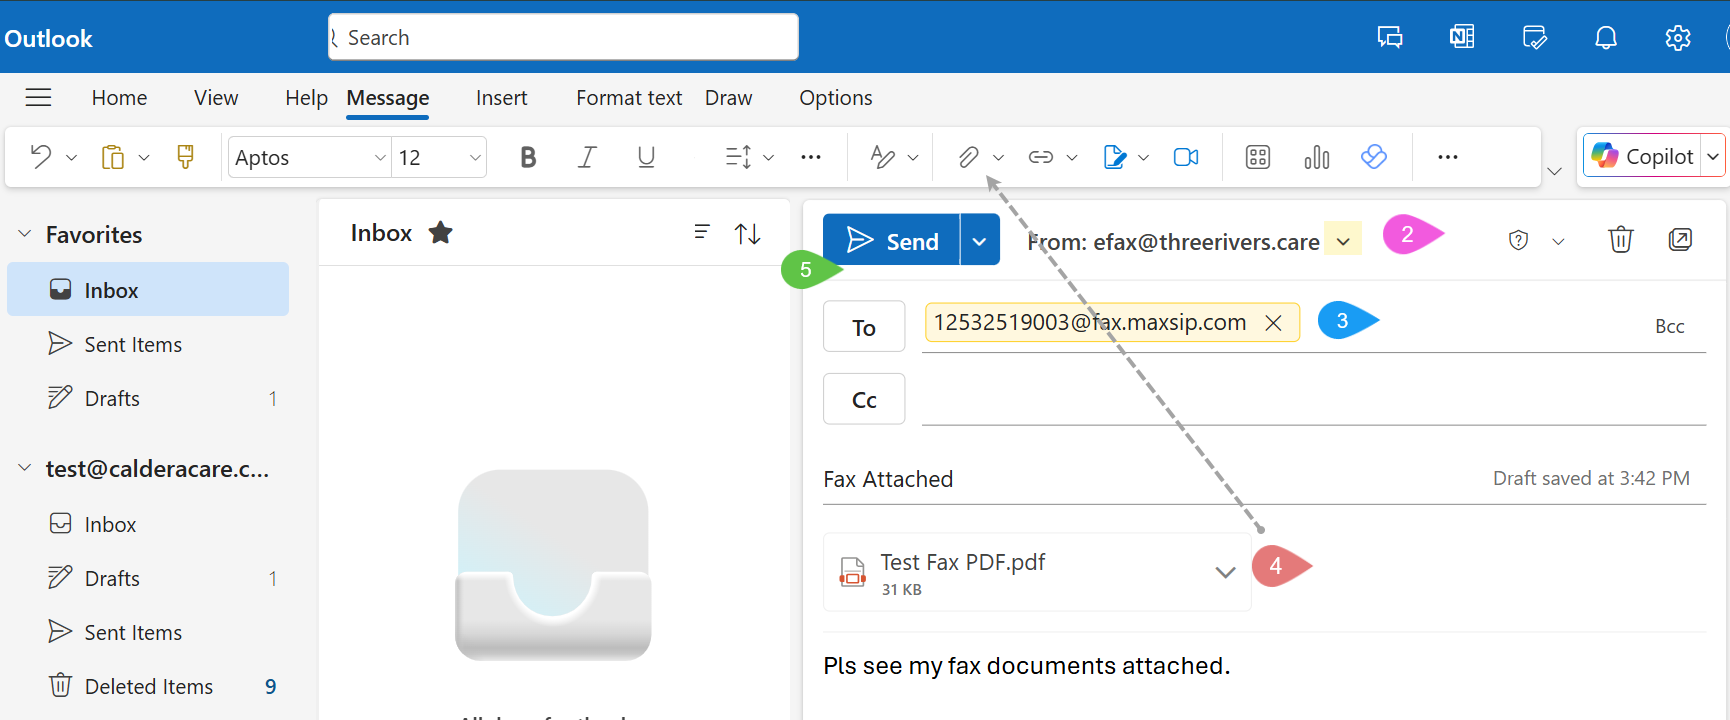The height and width of the screenshot is (720, 1730).
Task: Select the Format Painter icon
Action: [x=185, y=157]
